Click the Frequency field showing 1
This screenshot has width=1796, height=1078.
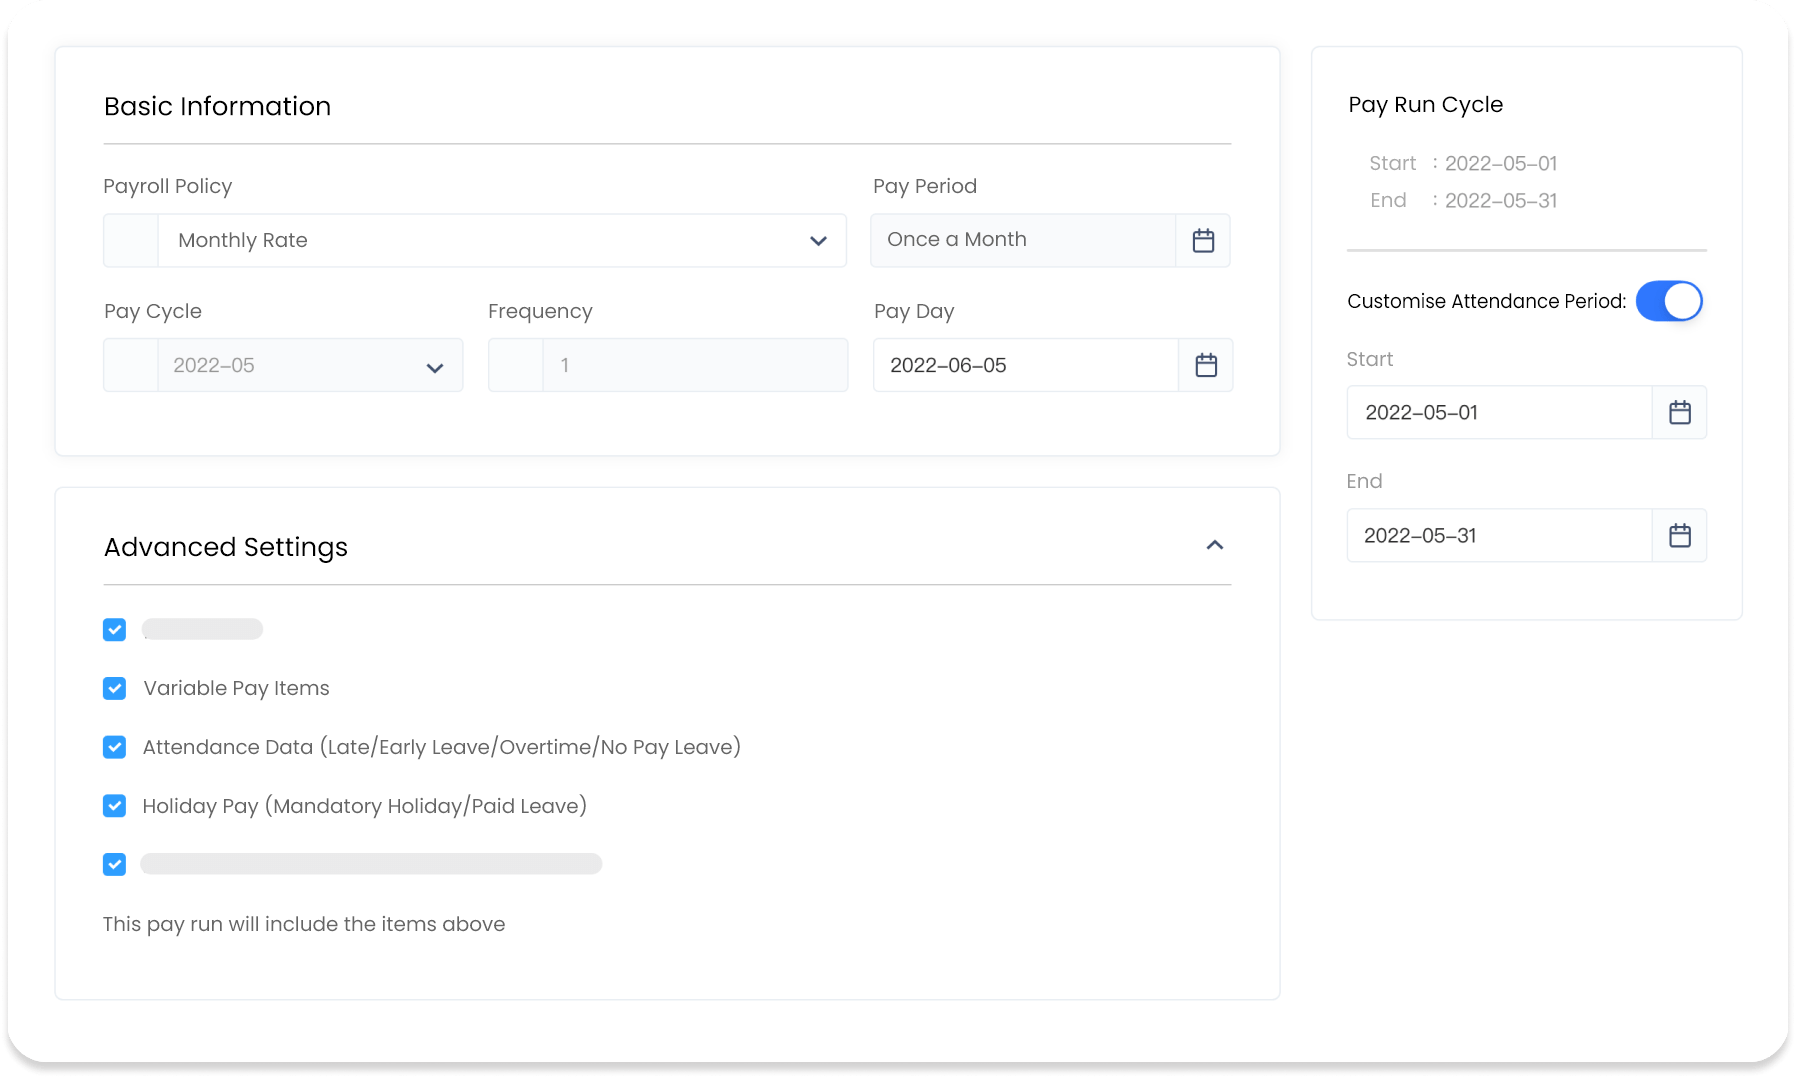click(x=668, y=365)
